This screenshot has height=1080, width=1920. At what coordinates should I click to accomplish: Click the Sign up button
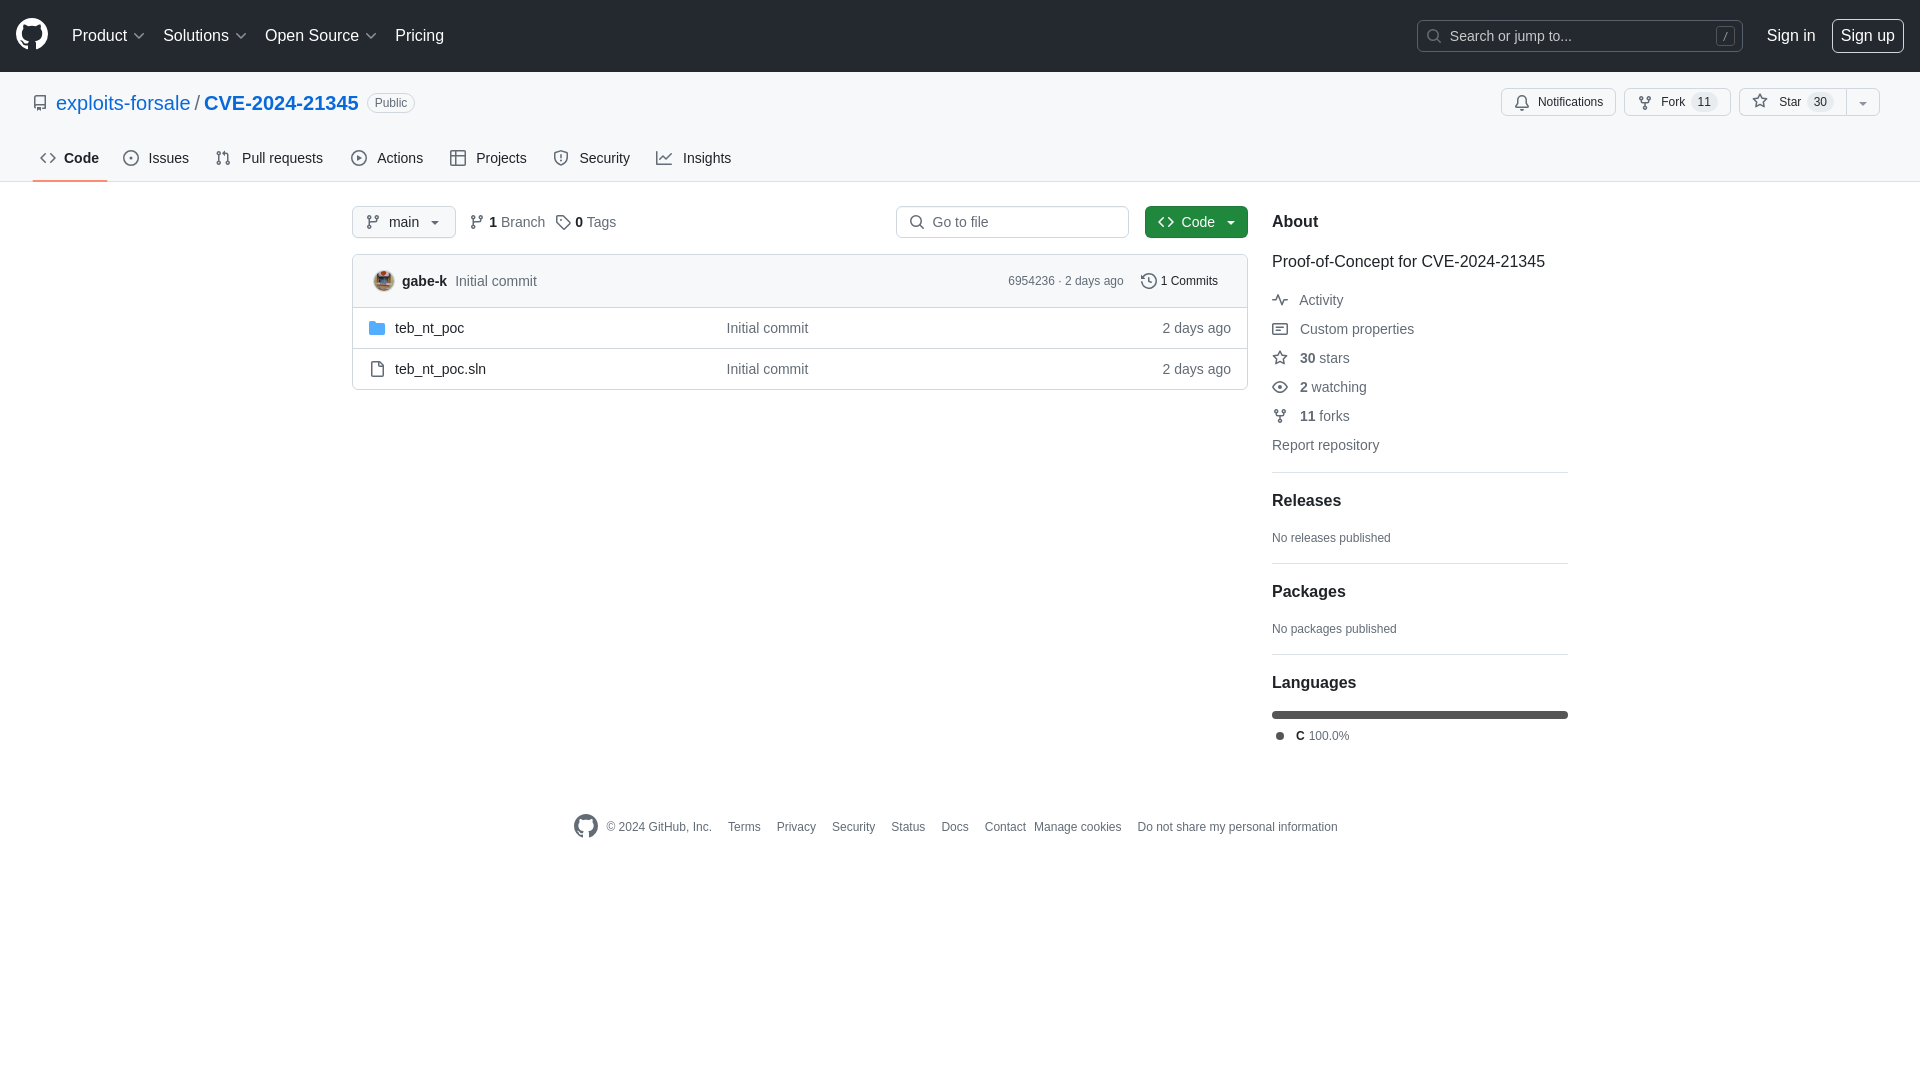pos(1868,36)
